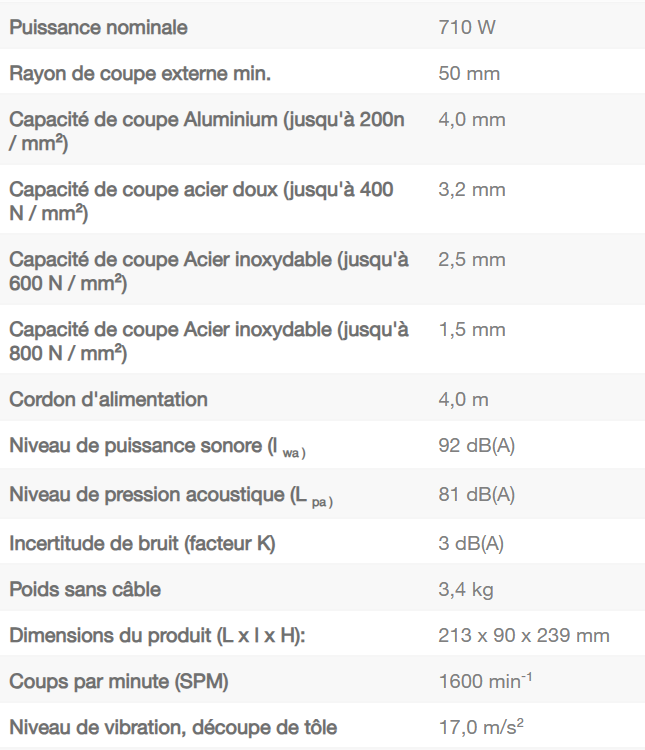Click stainless steel 800 N / mm² label

209,342
